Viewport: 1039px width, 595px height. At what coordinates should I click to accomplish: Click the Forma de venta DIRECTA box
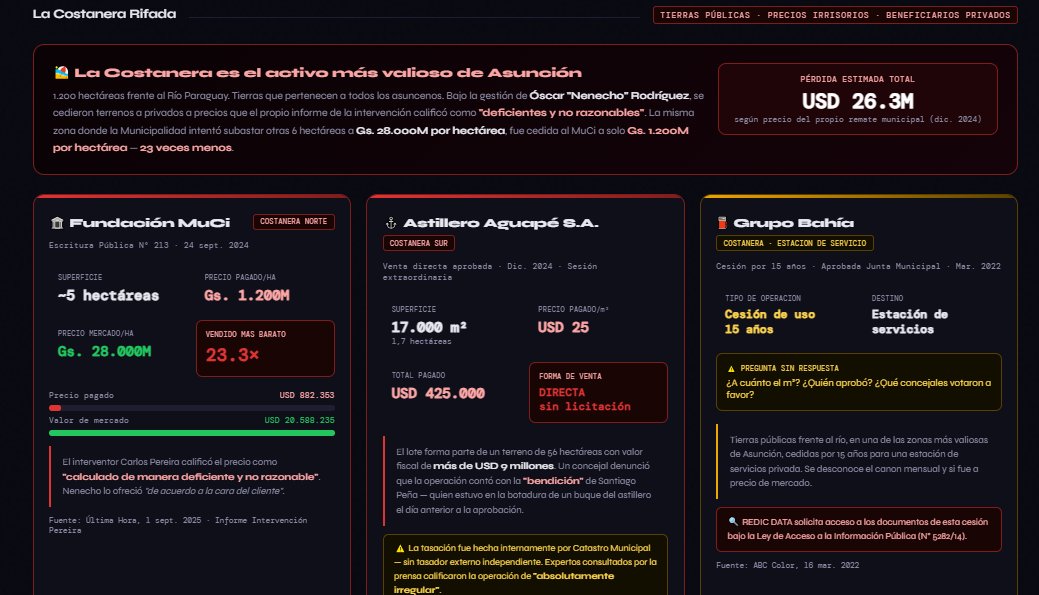tap(598, 392)
